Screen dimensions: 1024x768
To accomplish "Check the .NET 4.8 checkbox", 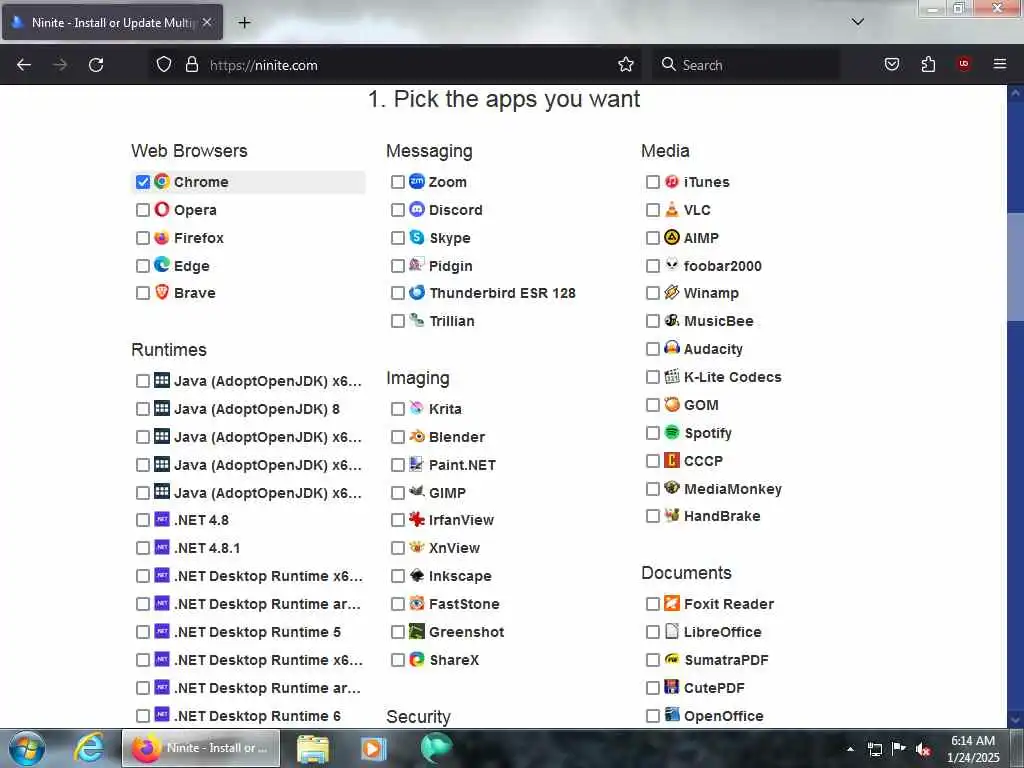I will pos(143,520).
